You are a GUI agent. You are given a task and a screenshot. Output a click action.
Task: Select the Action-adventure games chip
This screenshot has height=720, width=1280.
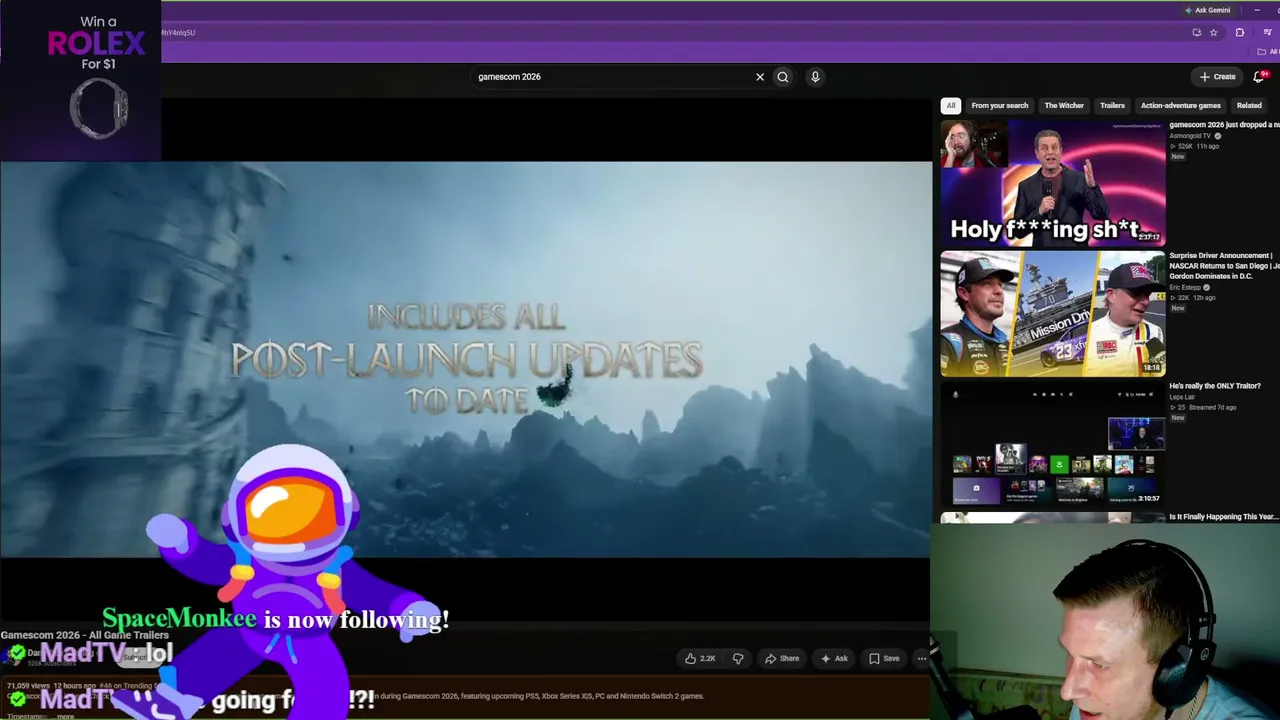(x=1181, y=105)
